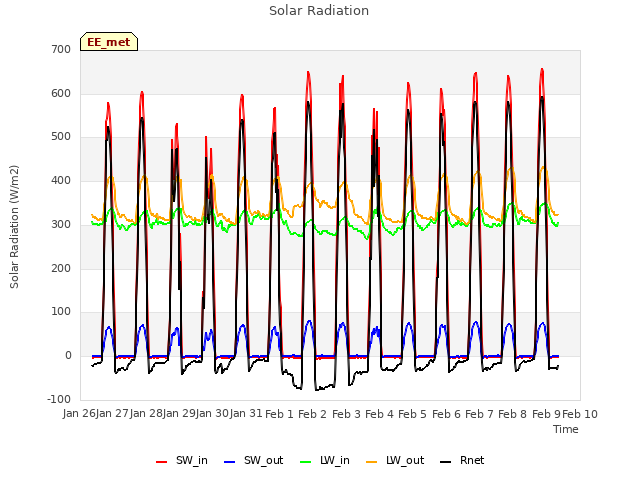Click the Feb 3 x-axis tick label

pyautogui.click(x=346, y=414)
